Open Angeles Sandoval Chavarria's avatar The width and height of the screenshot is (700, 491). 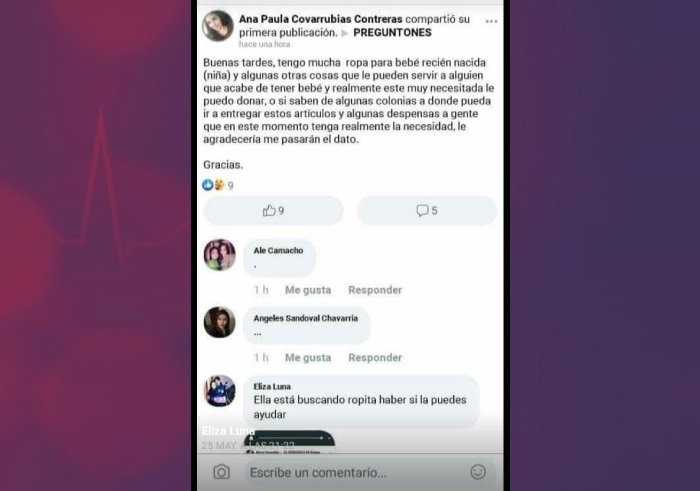click(x=220, y=322)
